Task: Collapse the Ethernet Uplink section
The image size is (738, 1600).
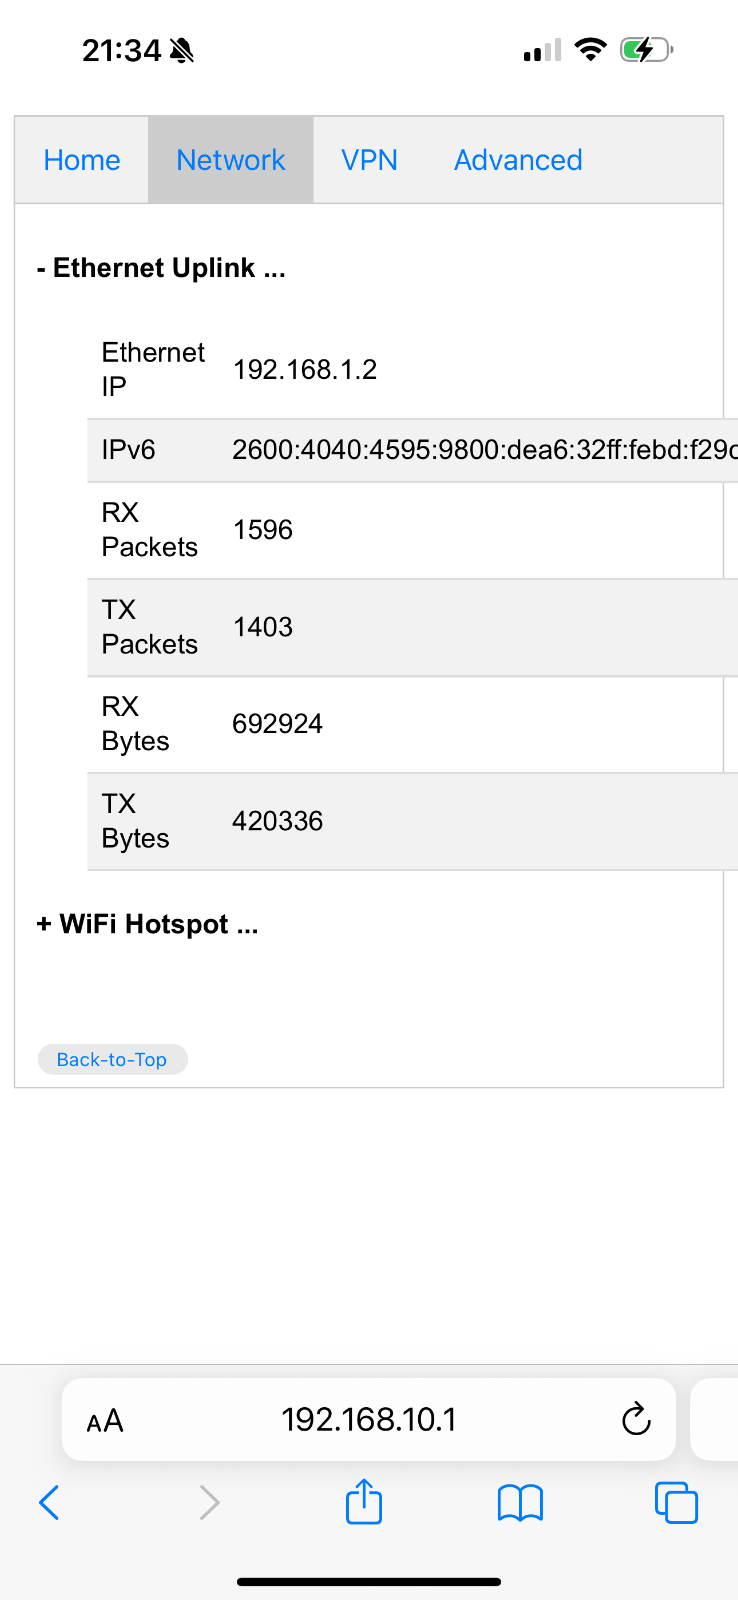Action: (x=161, y=268)
